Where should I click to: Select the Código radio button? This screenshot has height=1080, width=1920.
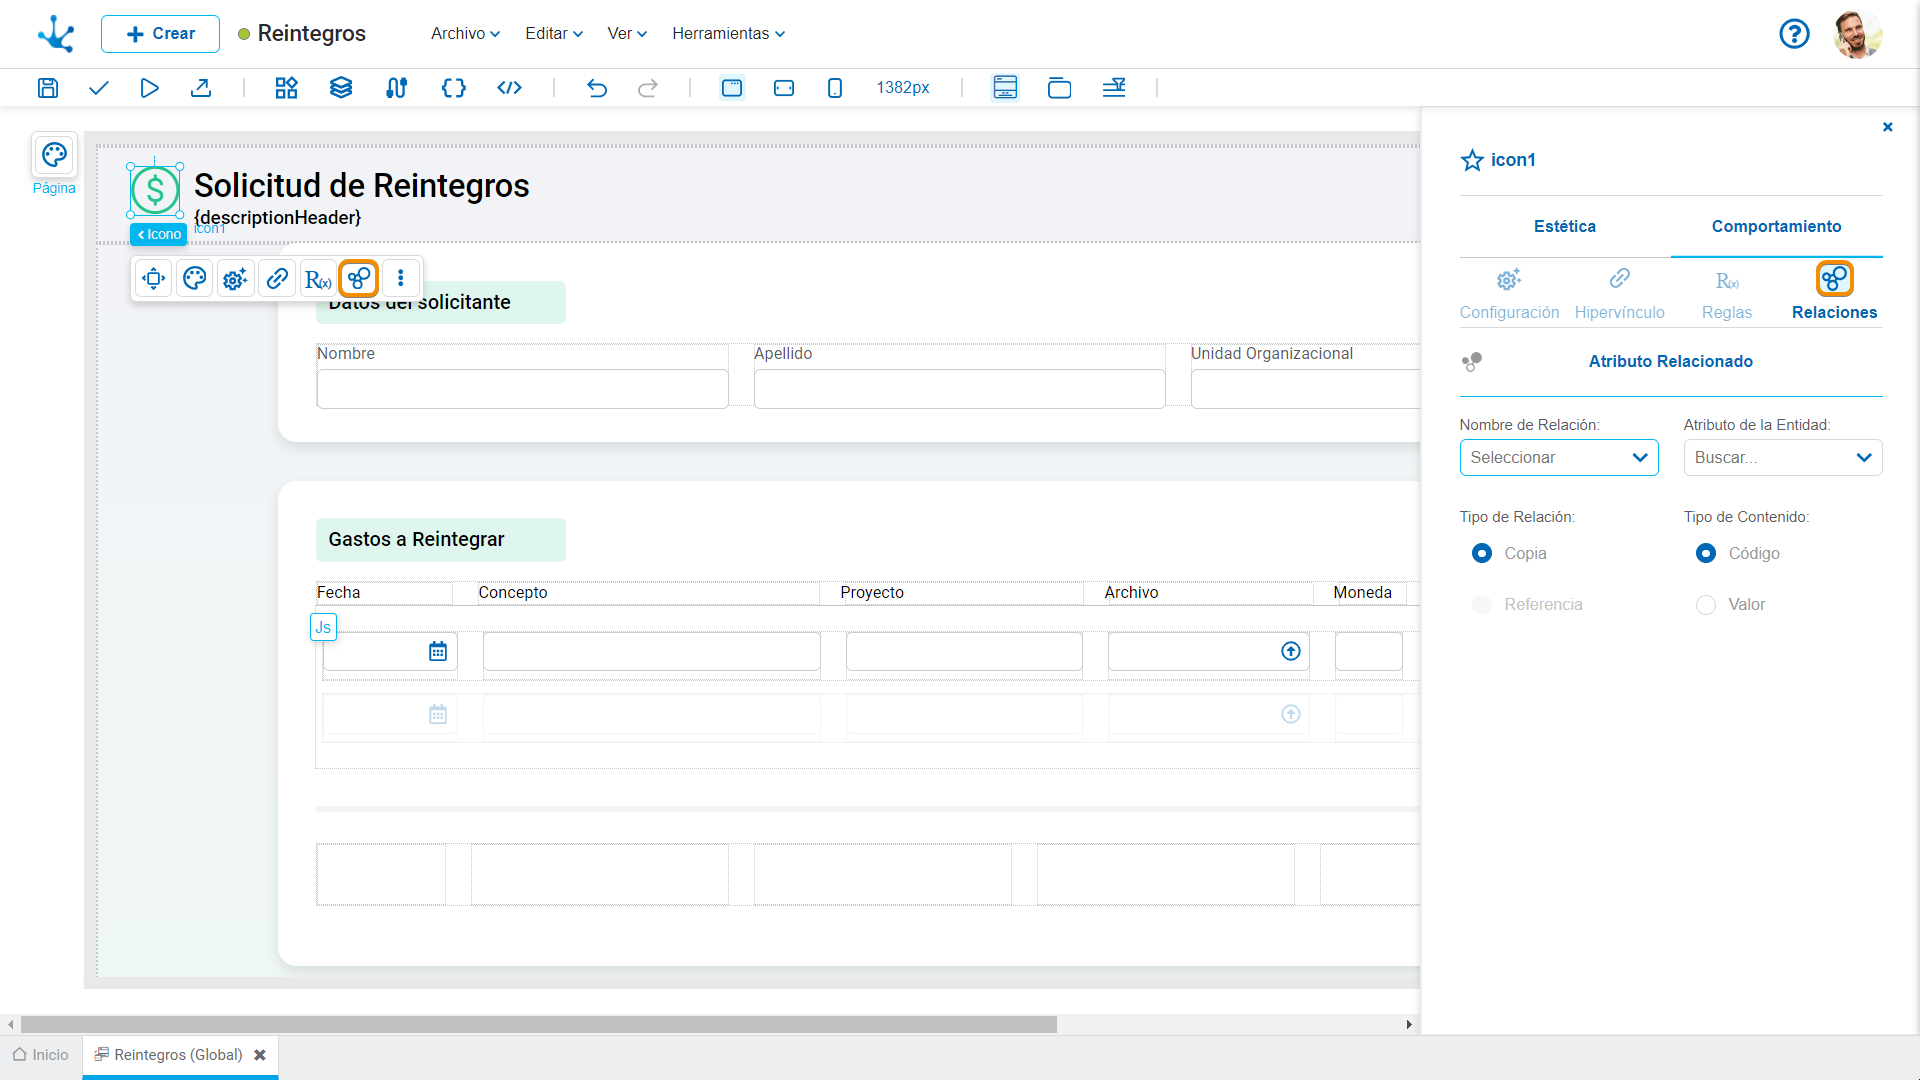tap(1706, 553)
